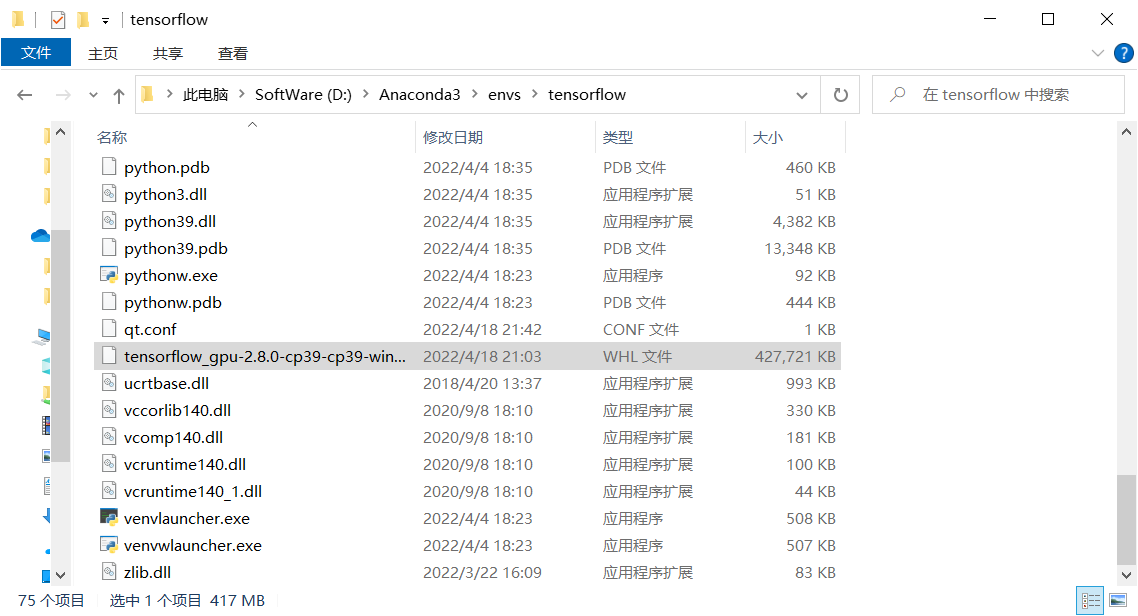Expand the chevron before 此电脑 in path

tap(169, 94)
